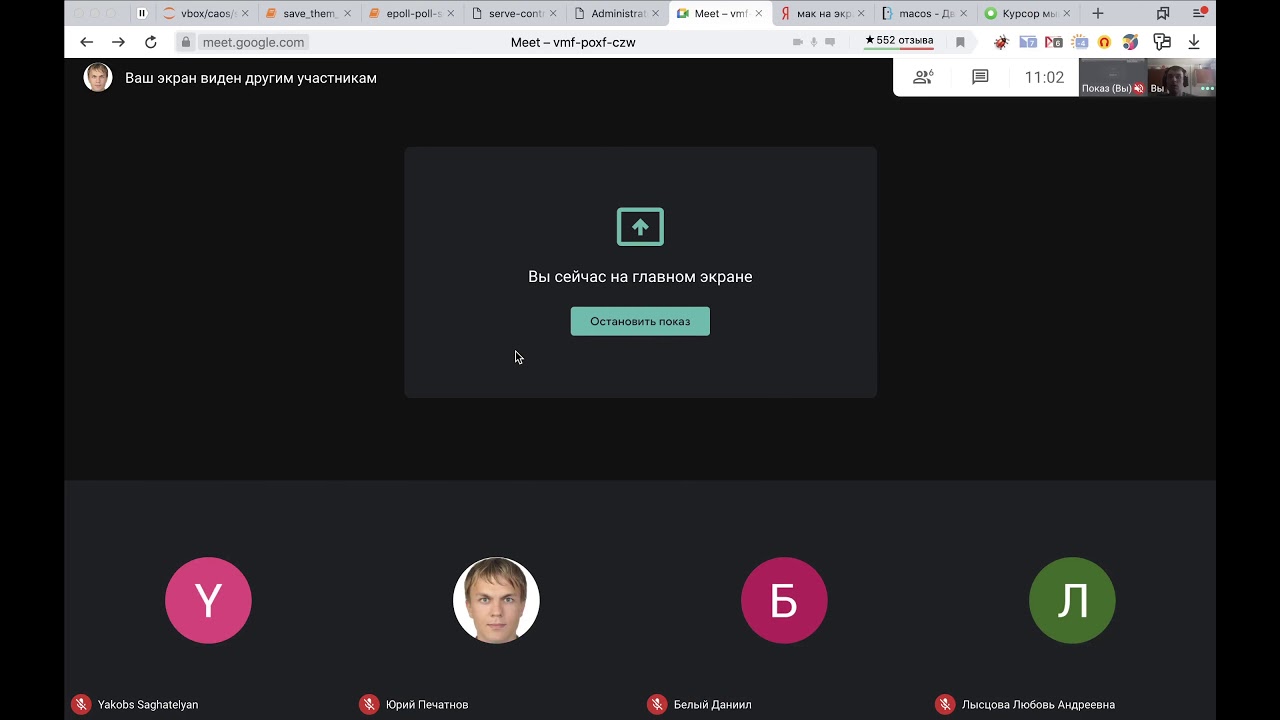Click the microphone permission icon in address bar
Viewport: 1280px width, 720px height.
coord(814,42)
